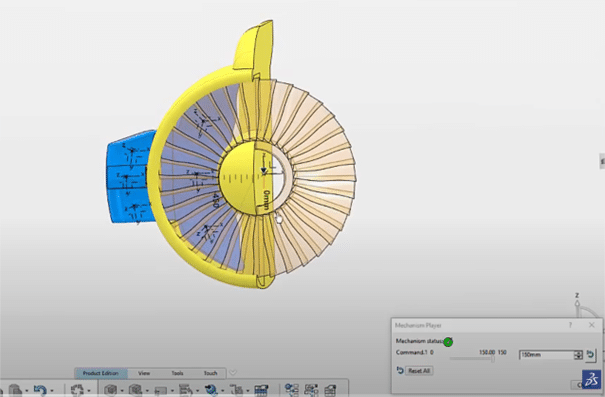Click the Dassault 3DS logo icon
Screen dimensions: 605x397
click(591, 379)
